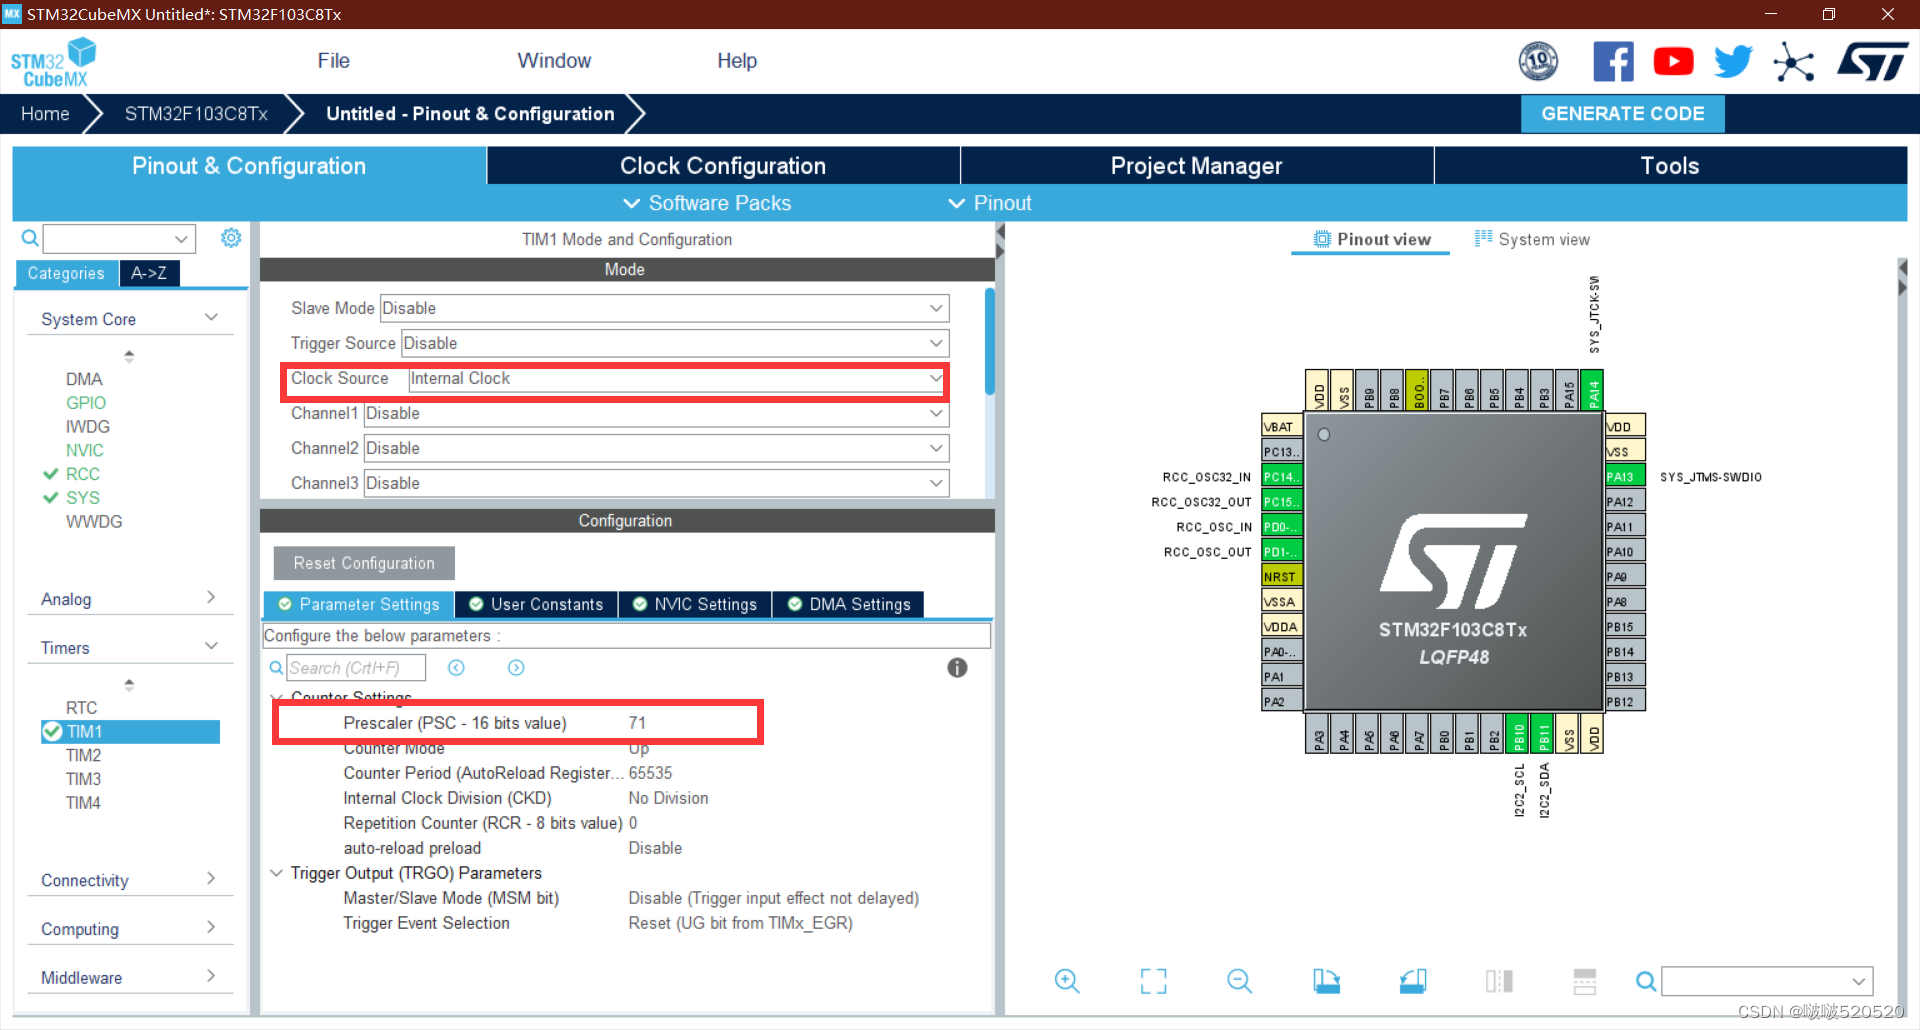Open the Help menu
Image resolution: width=1920 pixels, height=1030 pixels.
click(x=737, y=61)
